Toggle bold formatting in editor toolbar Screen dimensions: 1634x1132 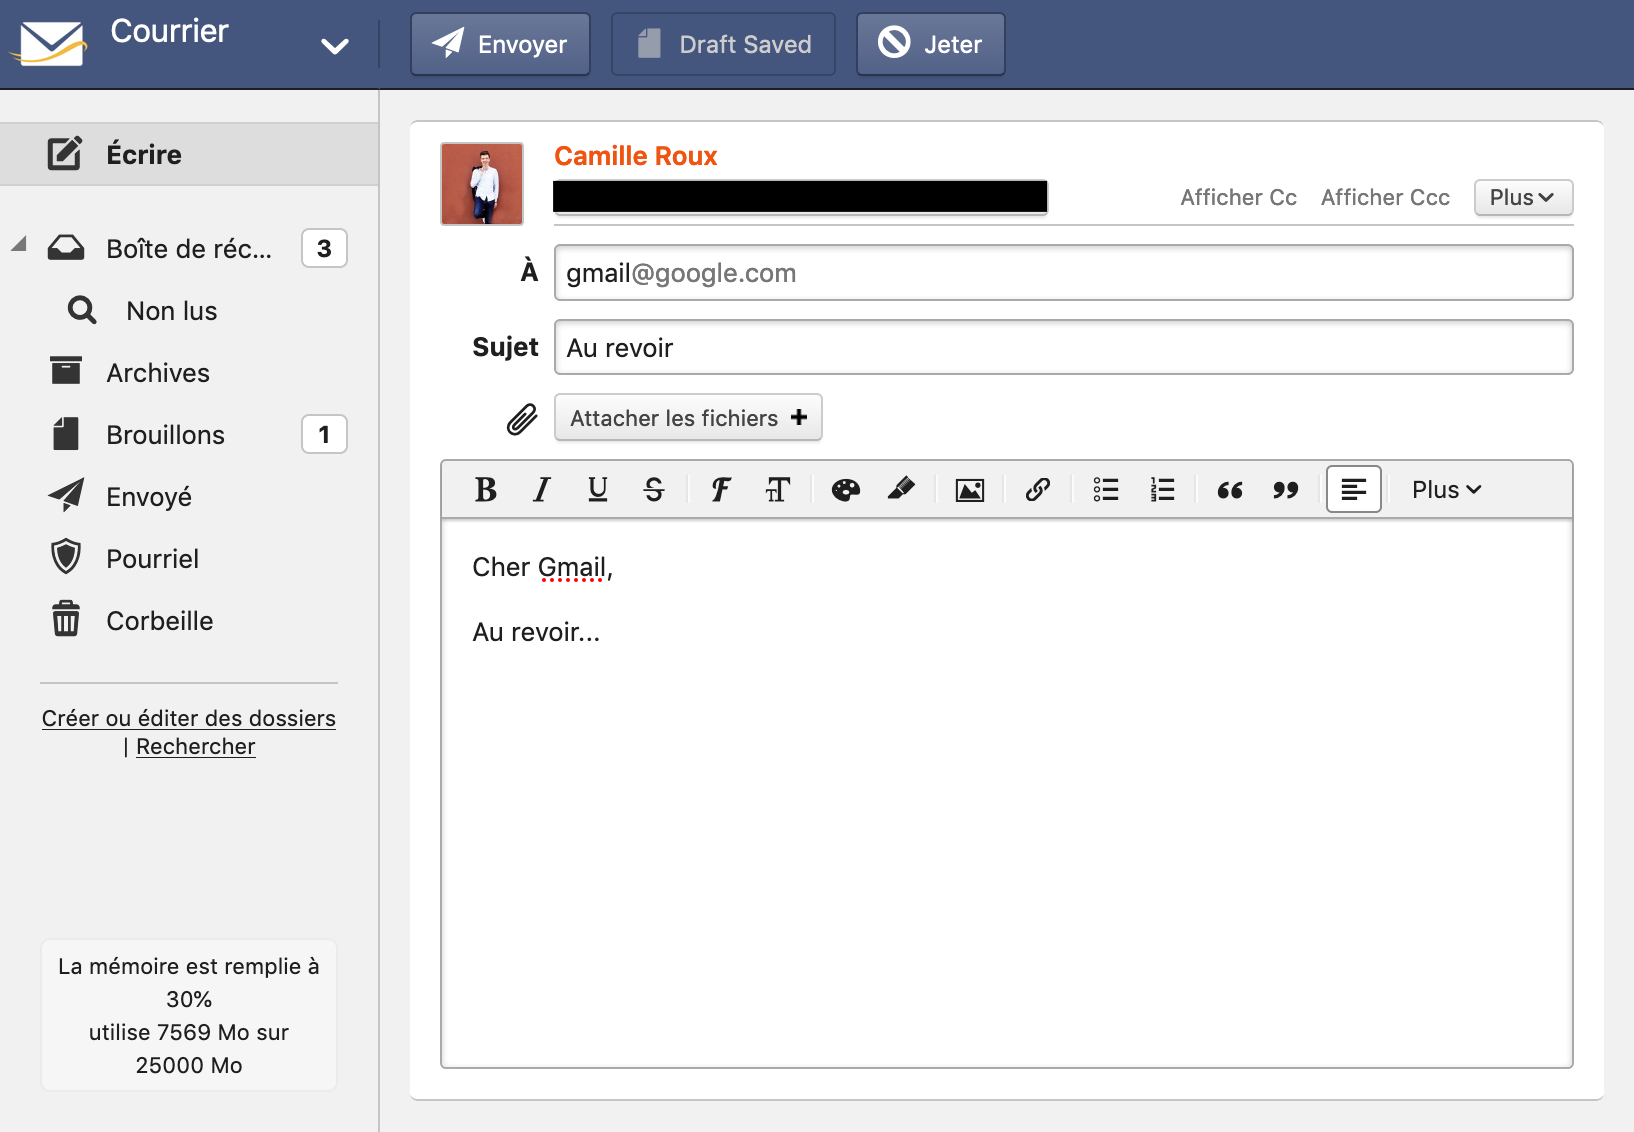coord(486,489)
